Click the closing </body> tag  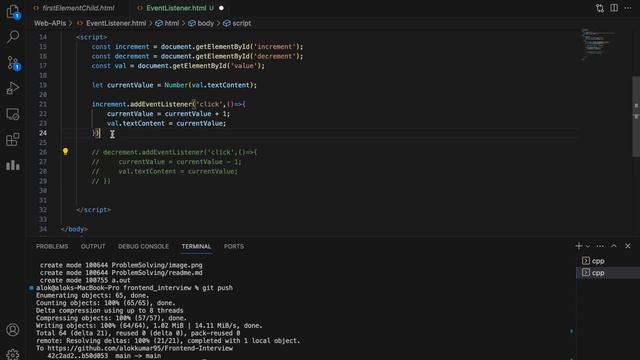(74, 229)
